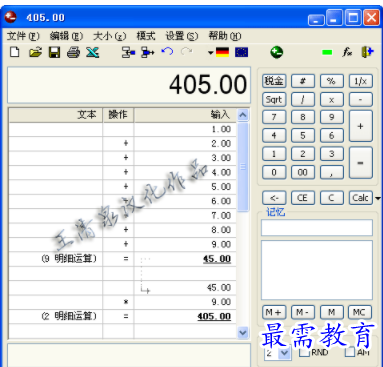Toggle the RND checkbox

click(x=304, y=352)
